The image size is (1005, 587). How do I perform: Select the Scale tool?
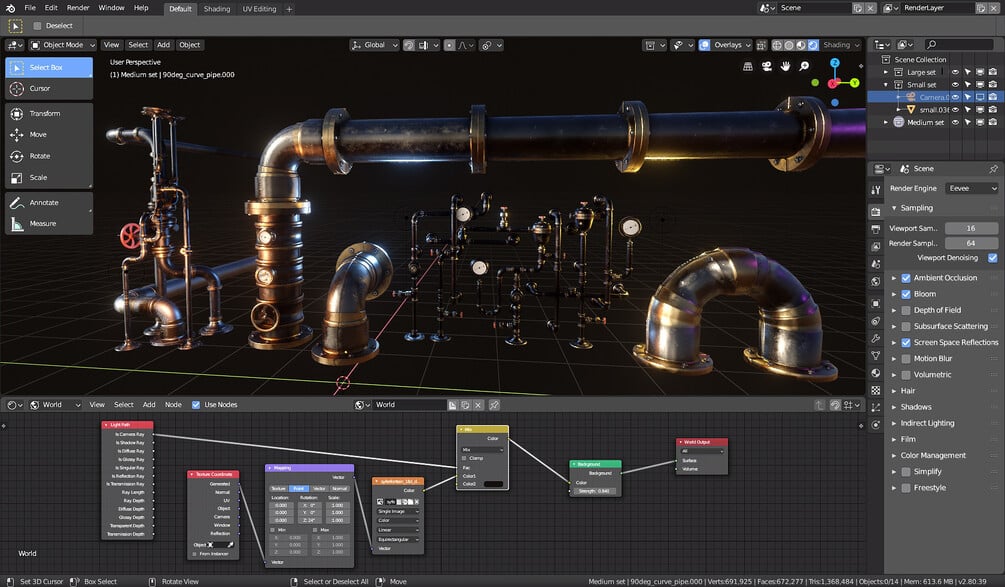pos(49,178)
